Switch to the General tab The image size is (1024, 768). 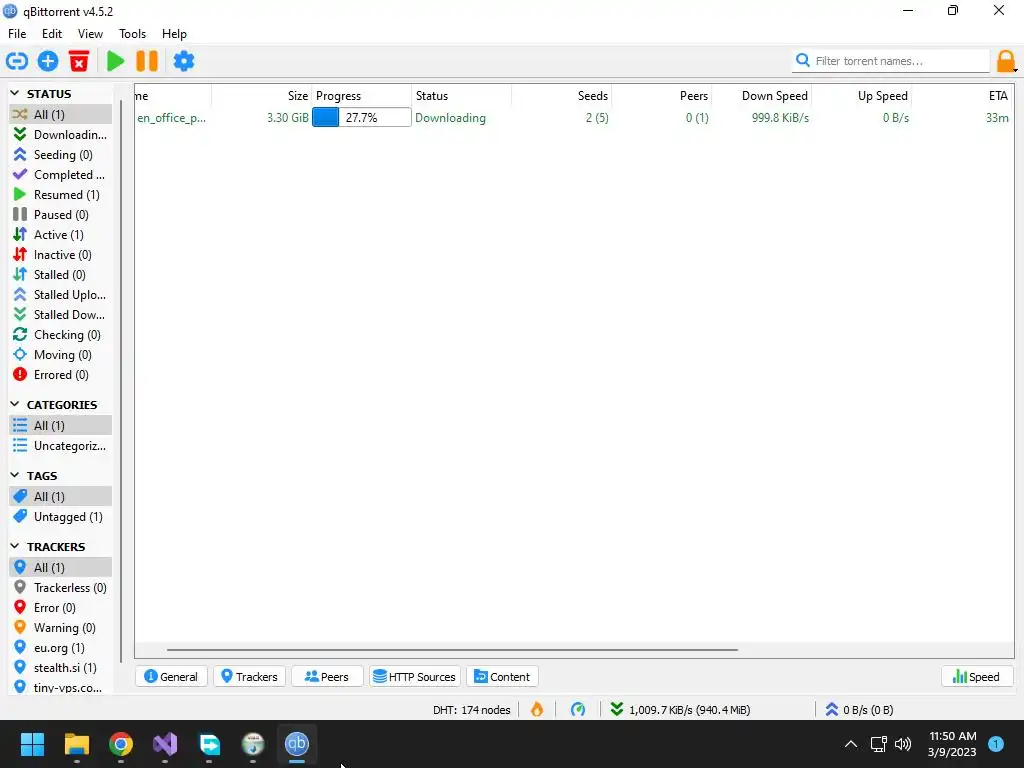coord(171,677)
